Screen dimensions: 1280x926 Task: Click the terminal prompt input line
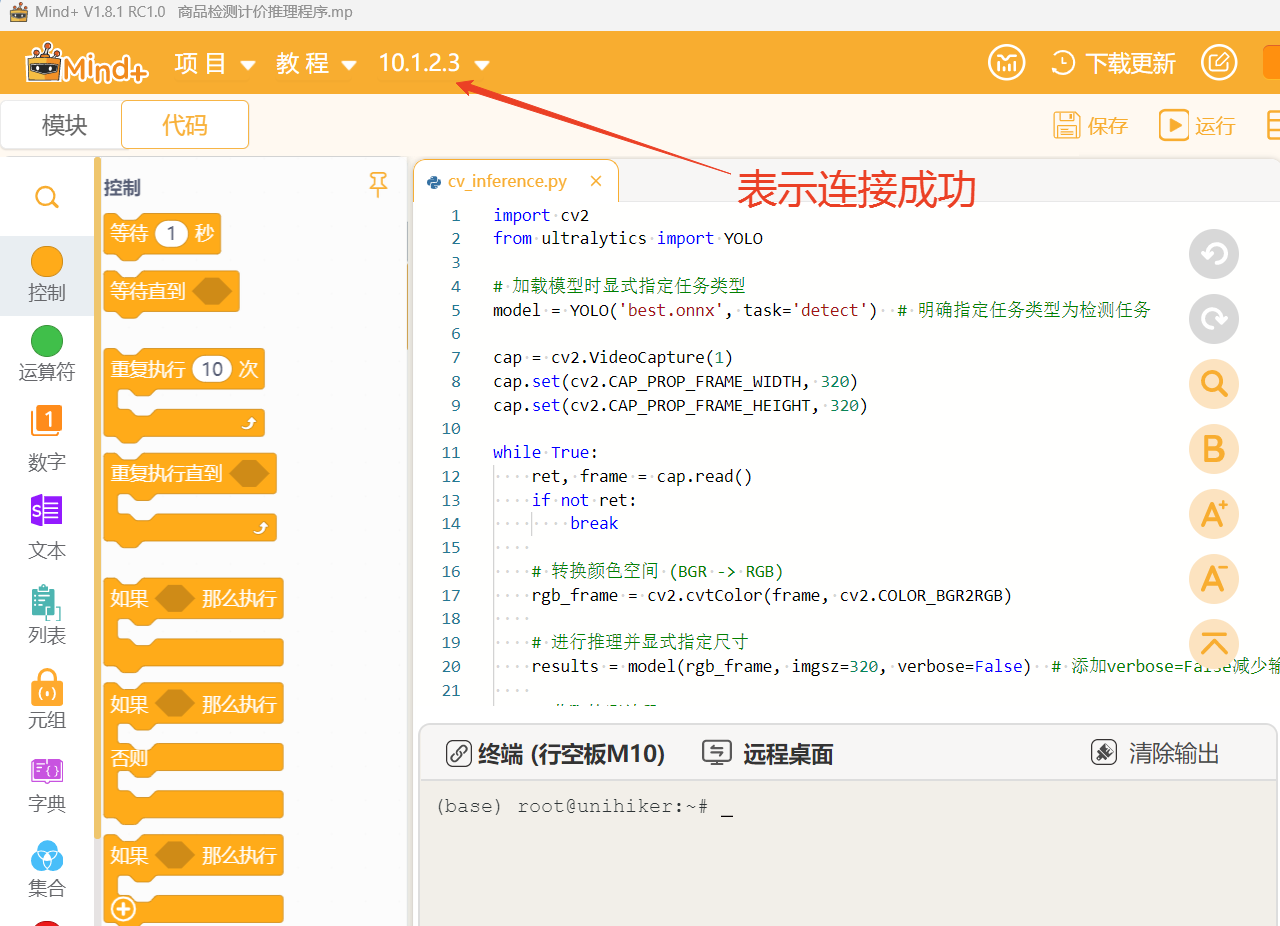[x=585, y=807]
